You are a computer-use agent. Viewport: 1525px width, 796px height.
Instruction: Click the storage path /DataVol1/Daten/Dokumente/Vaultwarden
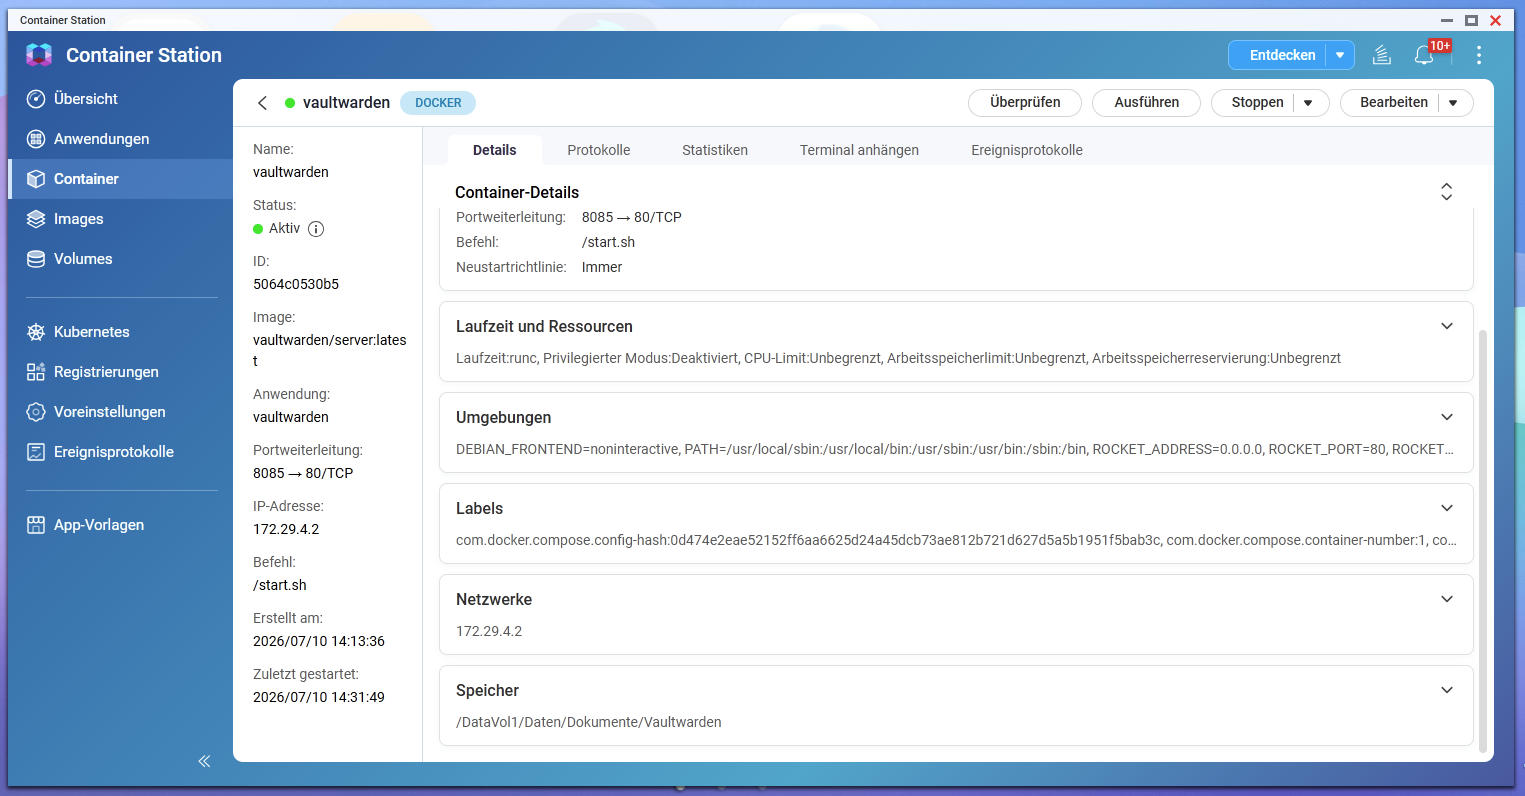[x=589, y=722]
